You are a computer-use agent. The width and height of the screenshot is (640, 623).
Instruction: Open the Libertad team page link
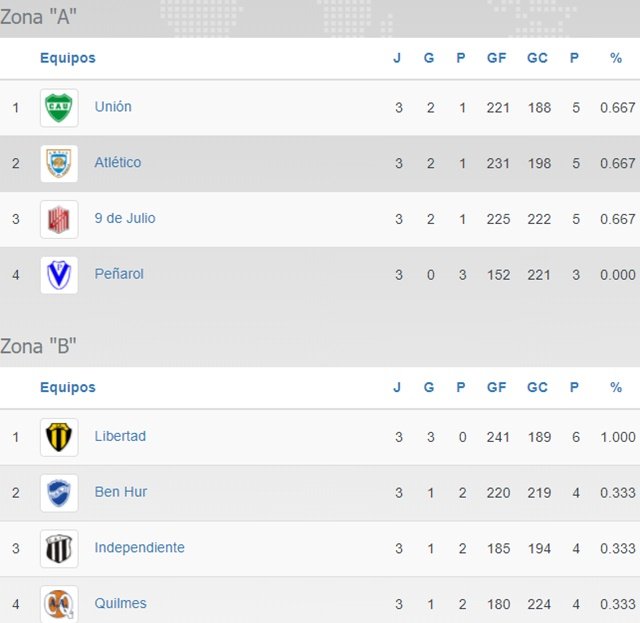[x=120, y=436]
